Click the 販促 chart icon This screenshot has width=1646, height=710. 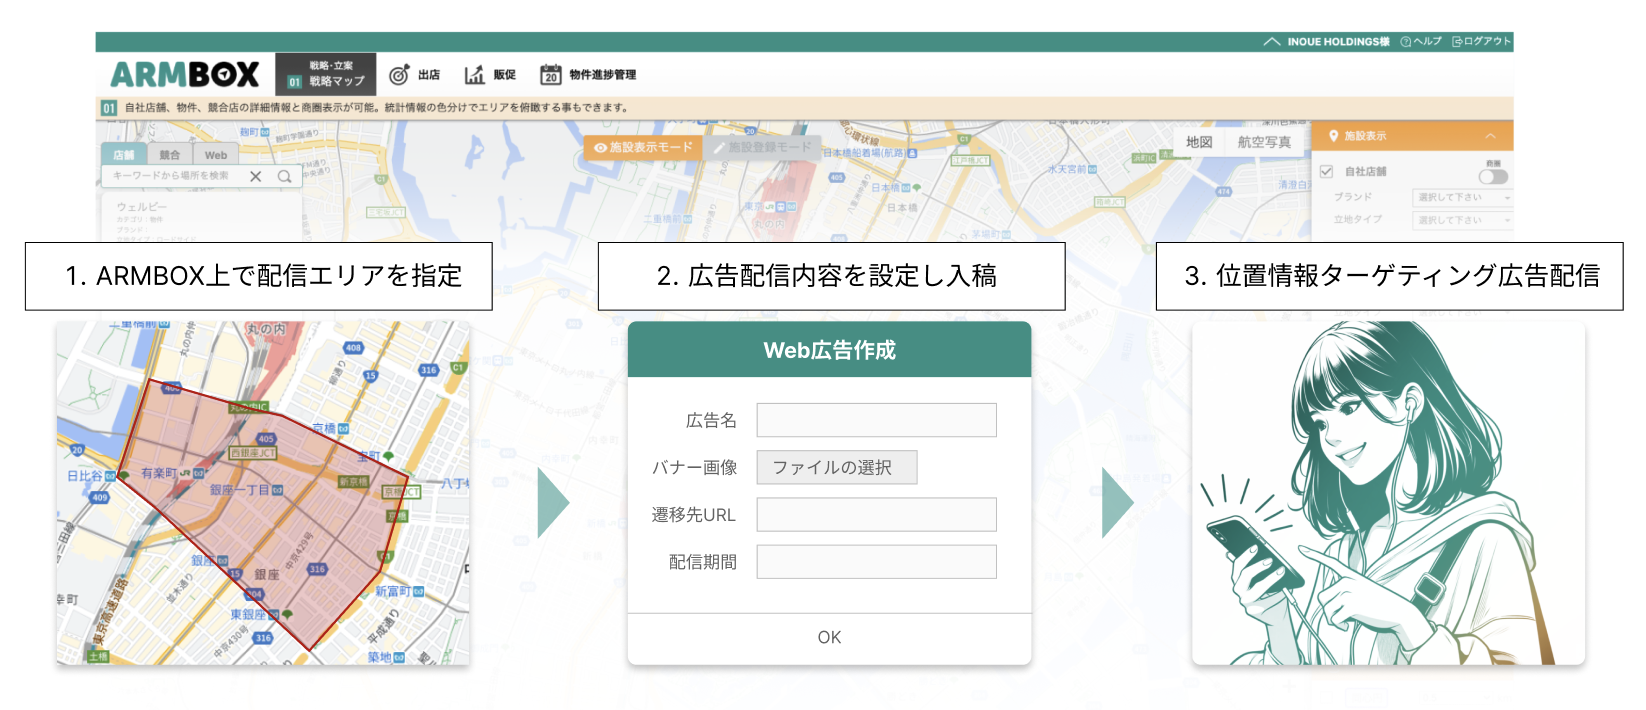pyautogui.click(x=474, y=75)
